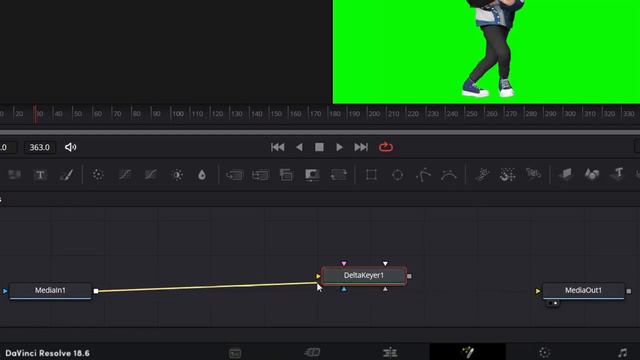Stop playback

point(319,147)
